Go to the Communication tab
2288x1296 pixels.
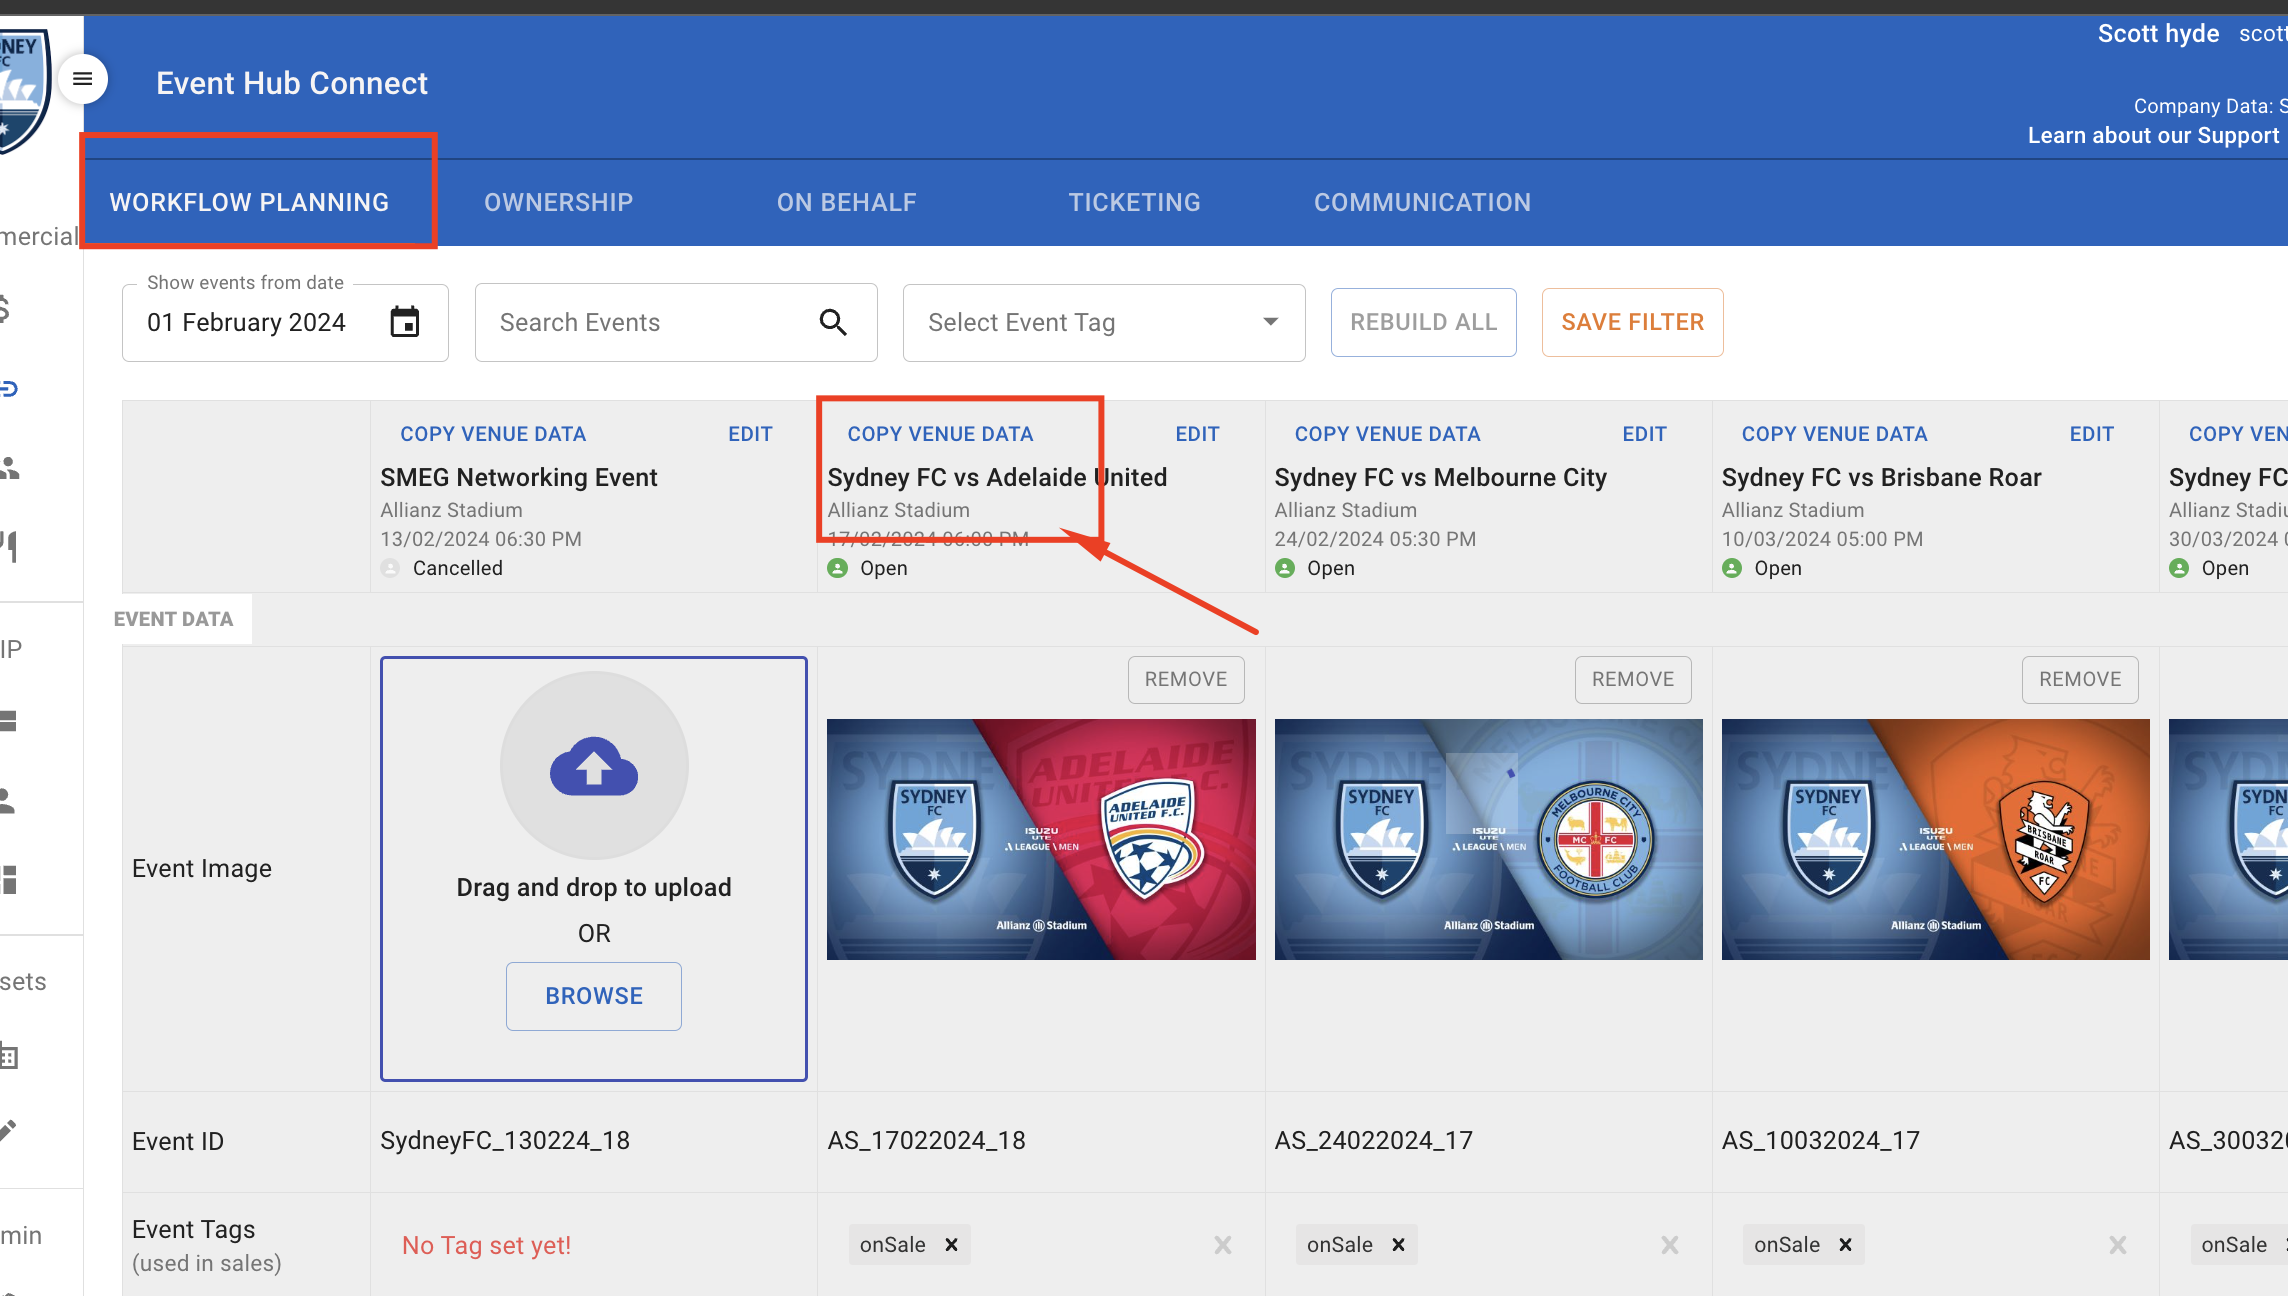point(1422,202)
